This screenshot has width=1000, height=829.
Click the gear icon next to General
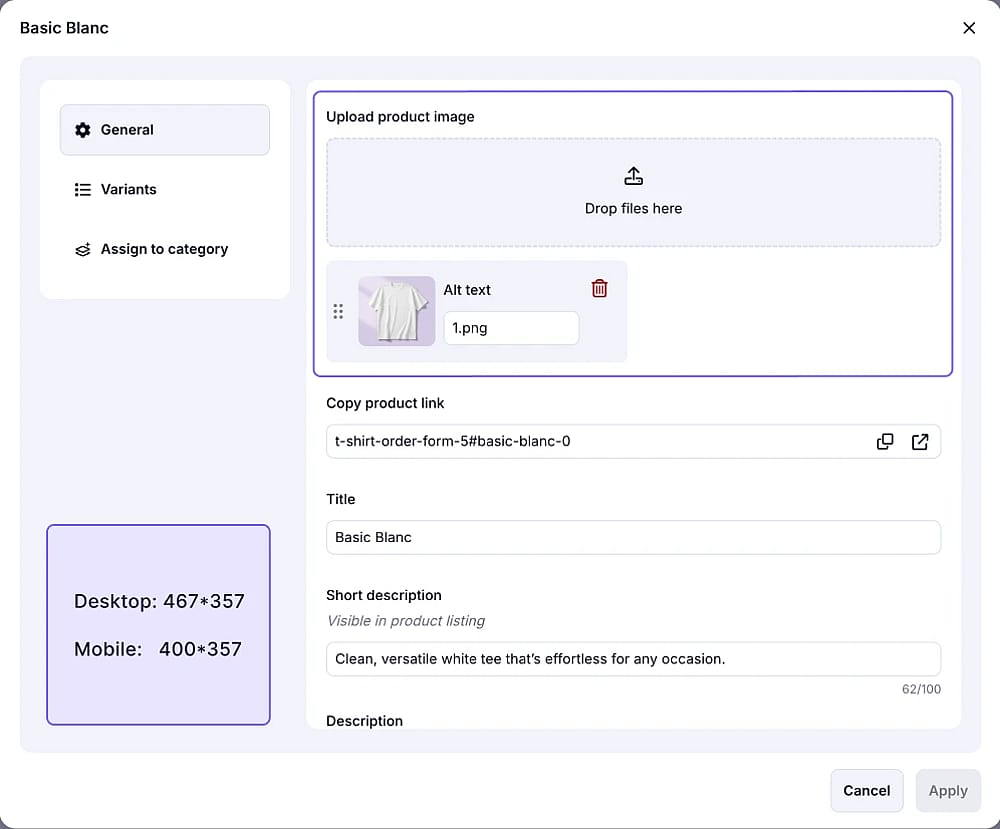click(82, 130)
